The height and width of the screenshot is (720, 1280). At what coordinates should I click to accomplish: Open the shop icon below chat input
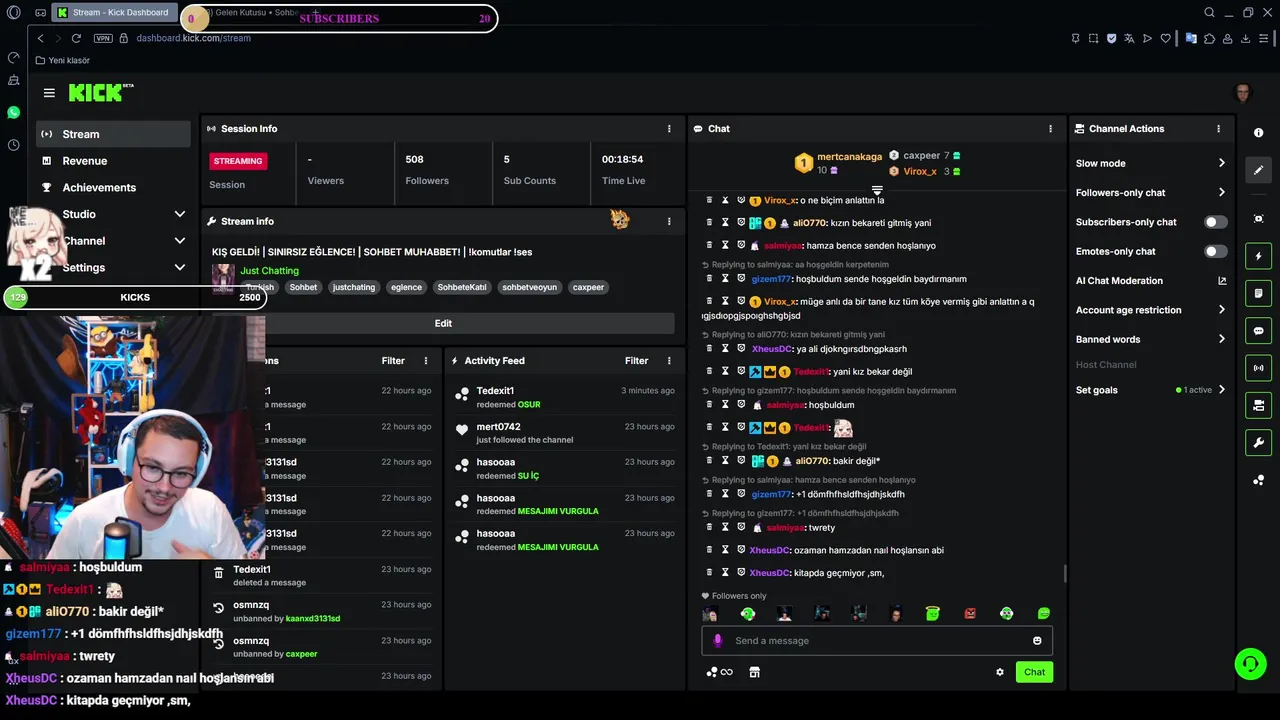pos(755,672)
